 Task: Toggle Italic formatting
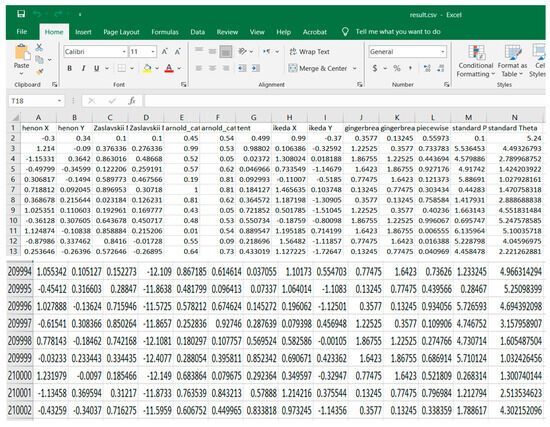pyautogui.click(x=83, y=68)
